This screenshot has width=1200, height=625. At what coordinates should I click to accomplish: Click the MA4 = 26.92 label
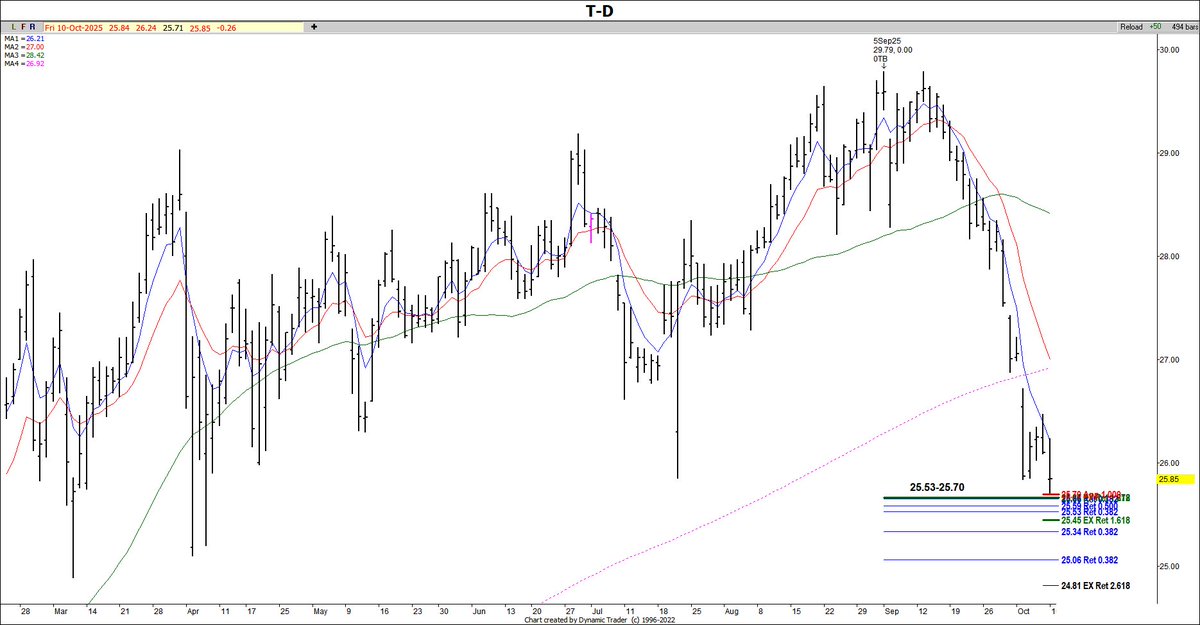tap(26, 64)
